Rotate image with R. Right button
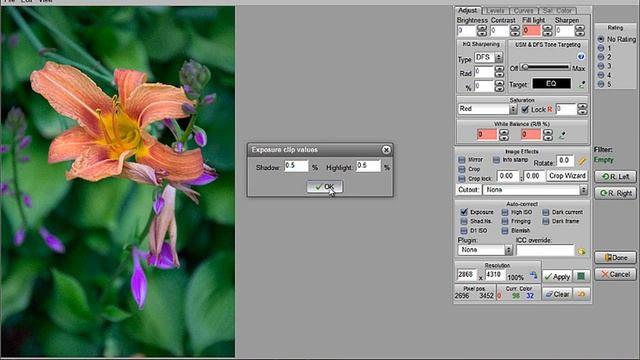 point(615,193)
